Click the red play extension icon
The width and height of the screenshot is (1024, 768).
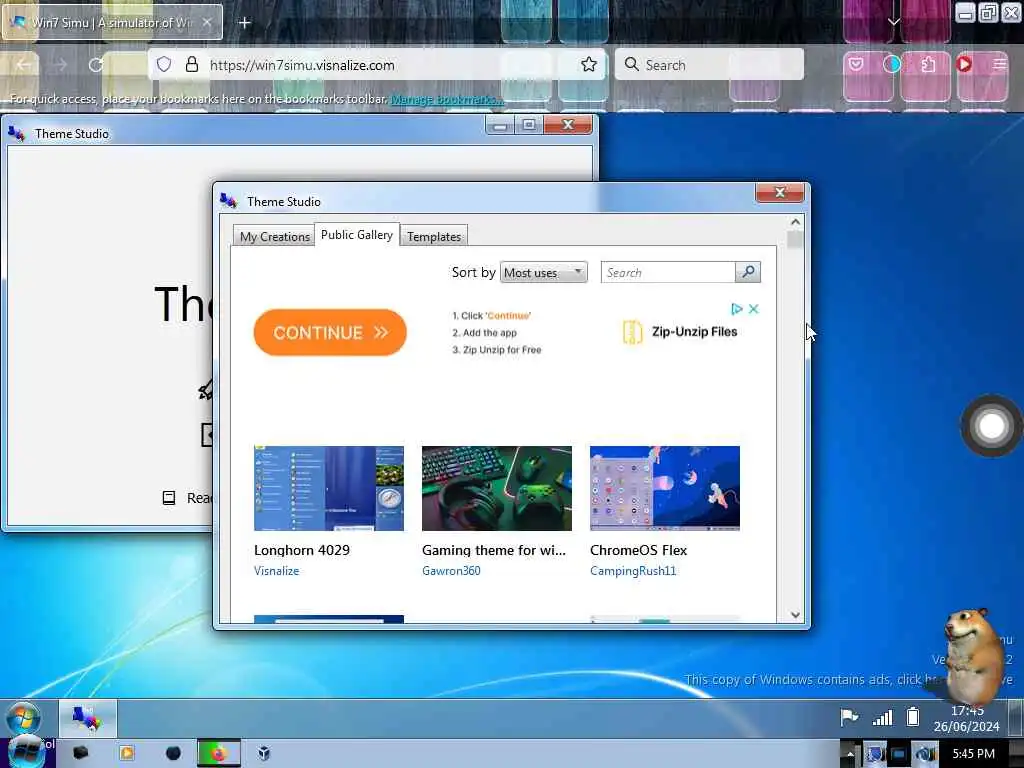coord(964,64)
